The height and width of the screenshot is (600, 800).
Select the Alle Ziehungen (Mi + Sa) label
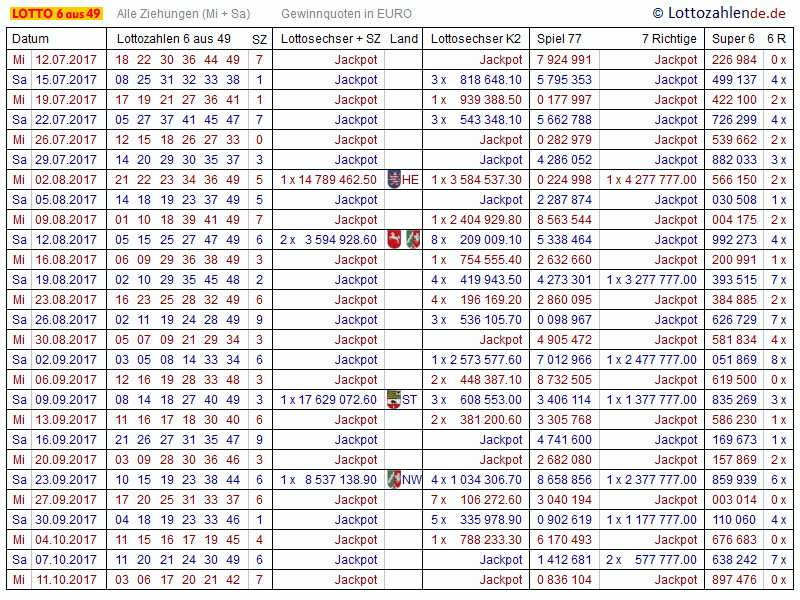click(x=183, y=13)
